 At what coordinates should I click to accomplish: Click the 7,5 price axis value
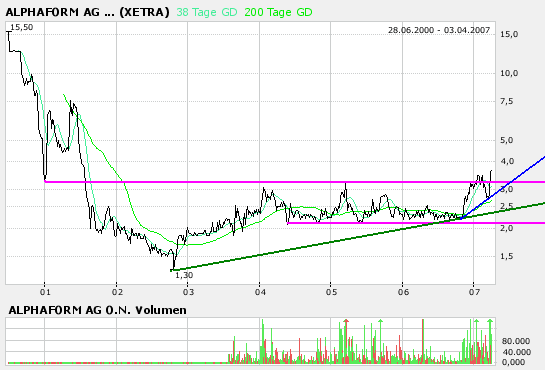(506, 101)
